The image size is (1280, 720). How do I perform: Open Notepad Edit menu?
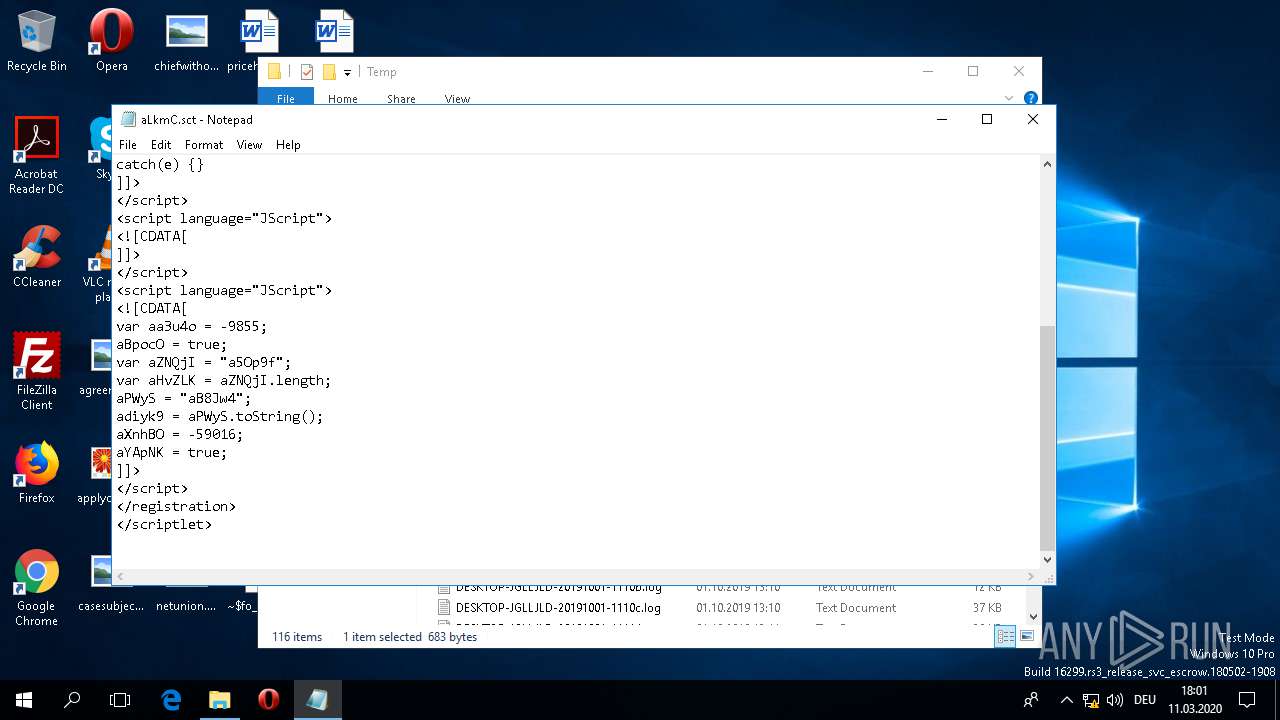coord(161,145)
